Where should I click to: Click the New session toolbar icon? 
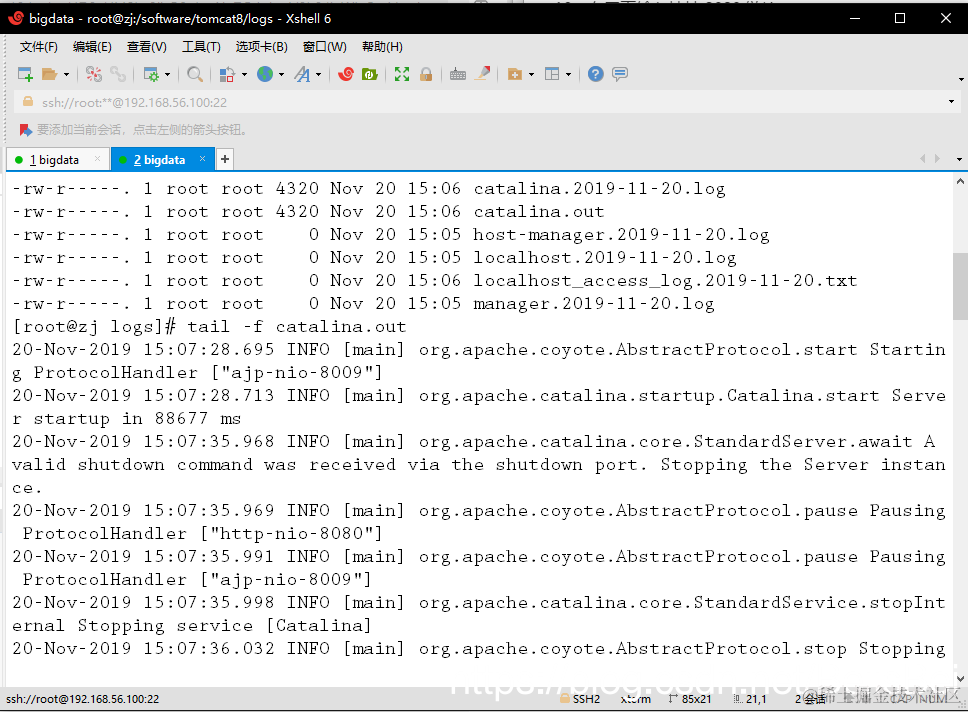coord(25,74)
